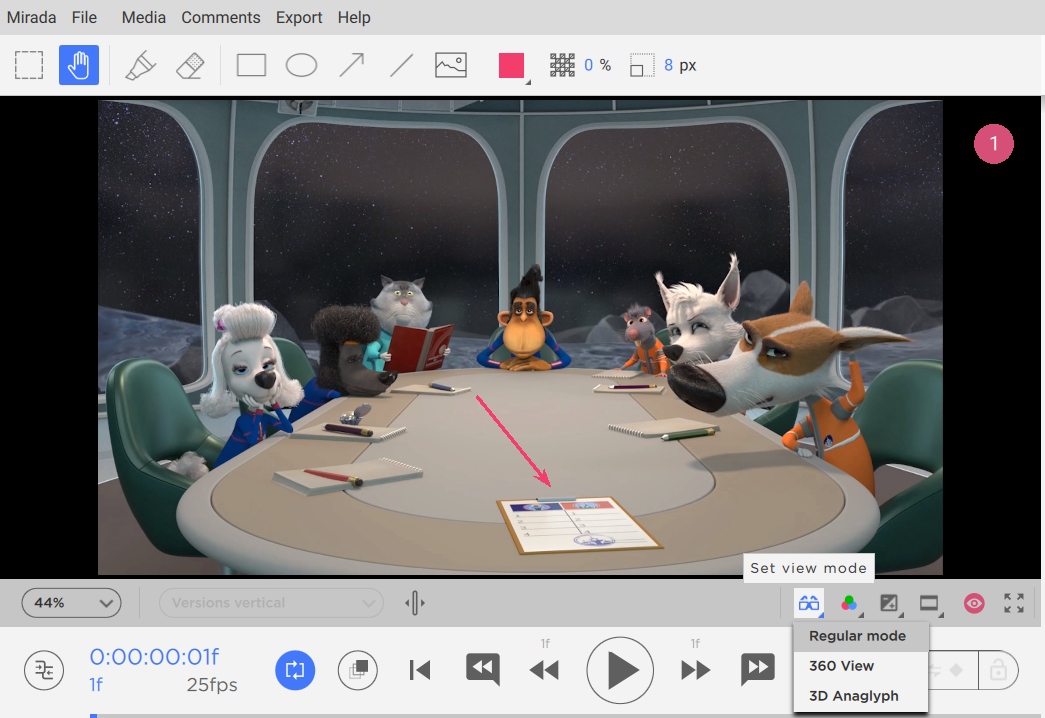Click the 25fps frame rate label
1045x718 pixels.
212,685
